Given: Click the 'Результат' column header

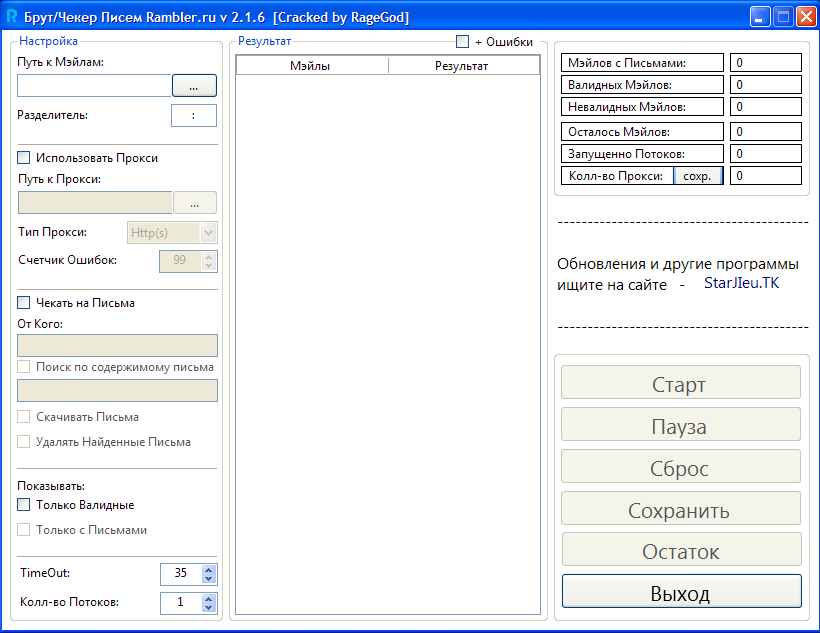Looking at the screenshot, I should click(464, 66).
